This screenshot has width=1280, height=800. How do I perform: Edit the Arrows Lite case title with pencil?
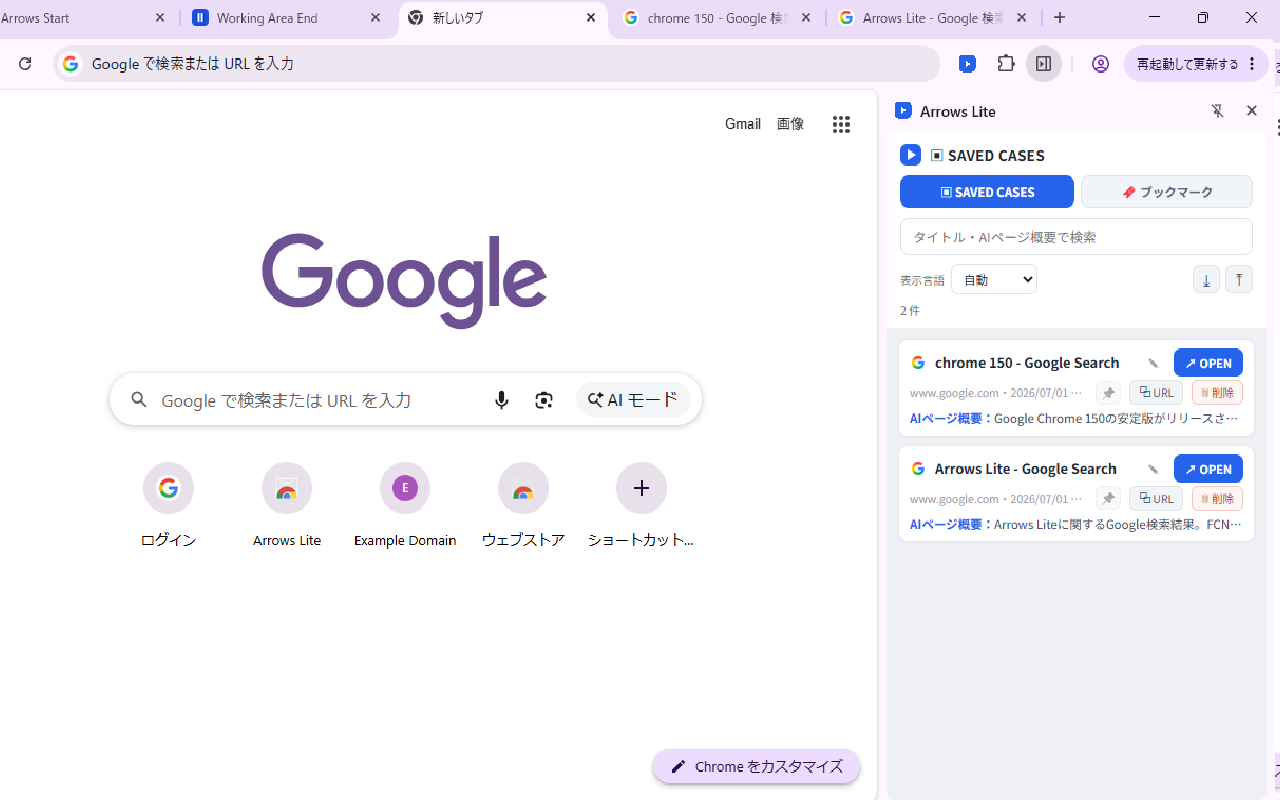tap(1153, 470)
